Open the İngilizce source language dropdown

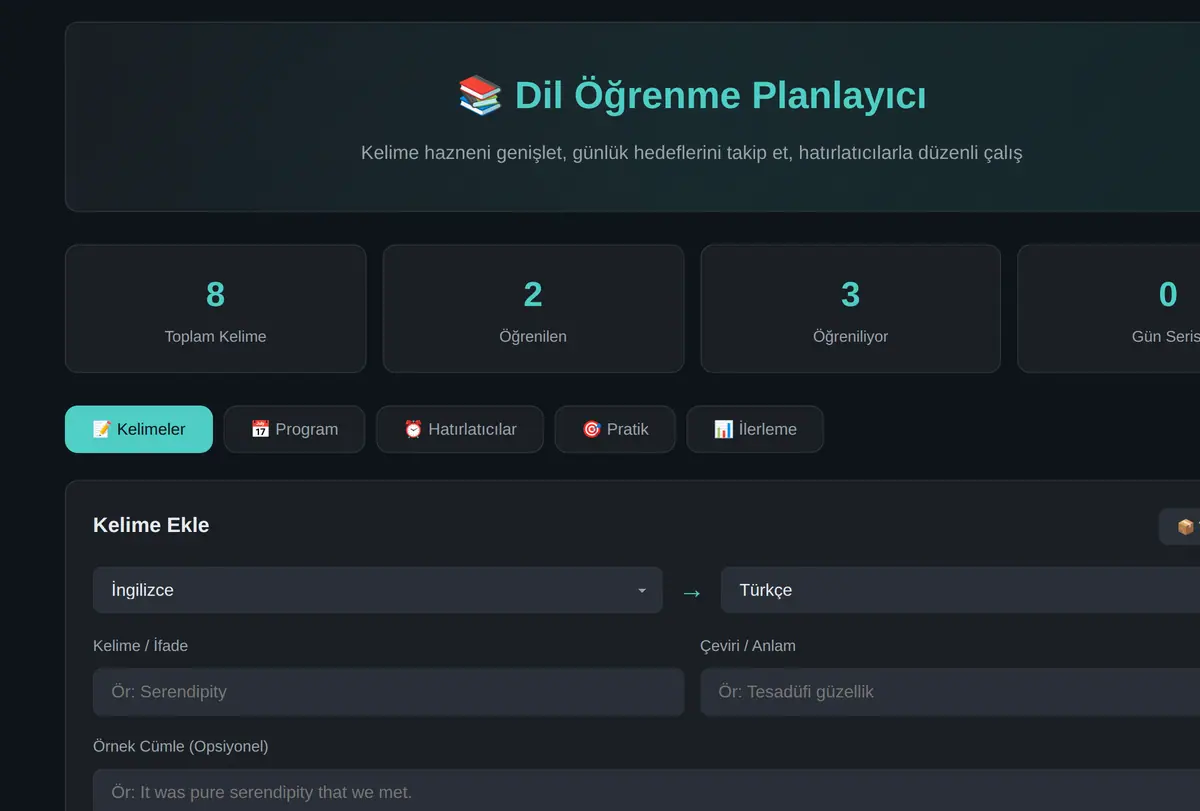pos(378,590)
